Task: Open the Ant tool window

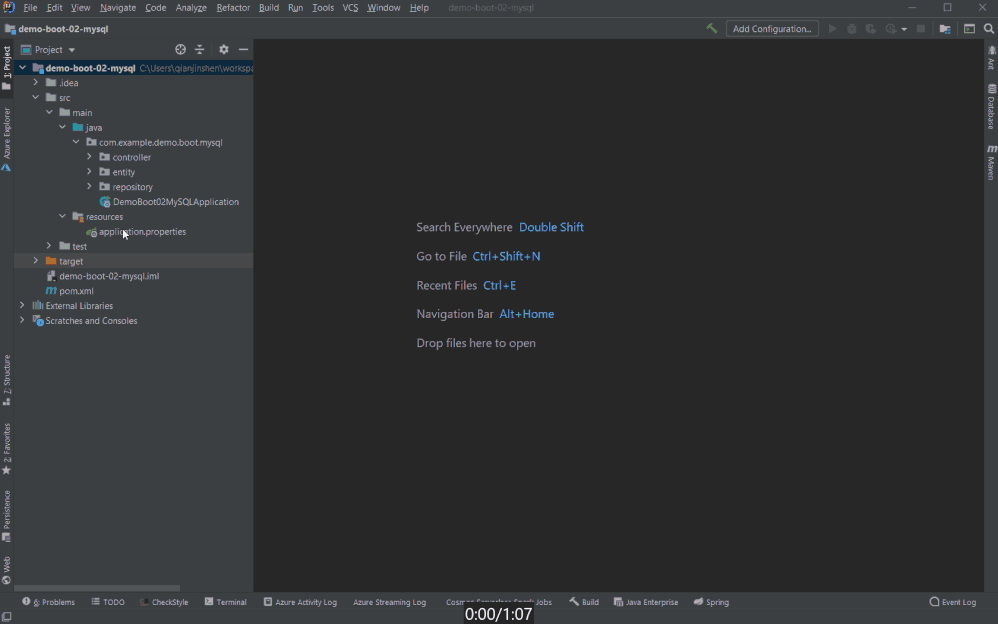Action: pos(991,57)
